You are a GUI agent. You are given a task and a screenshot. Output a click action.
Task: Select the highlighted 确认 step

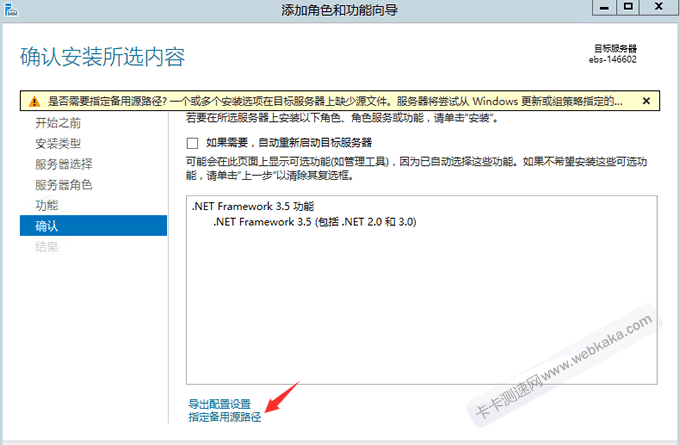click(93, 226)
